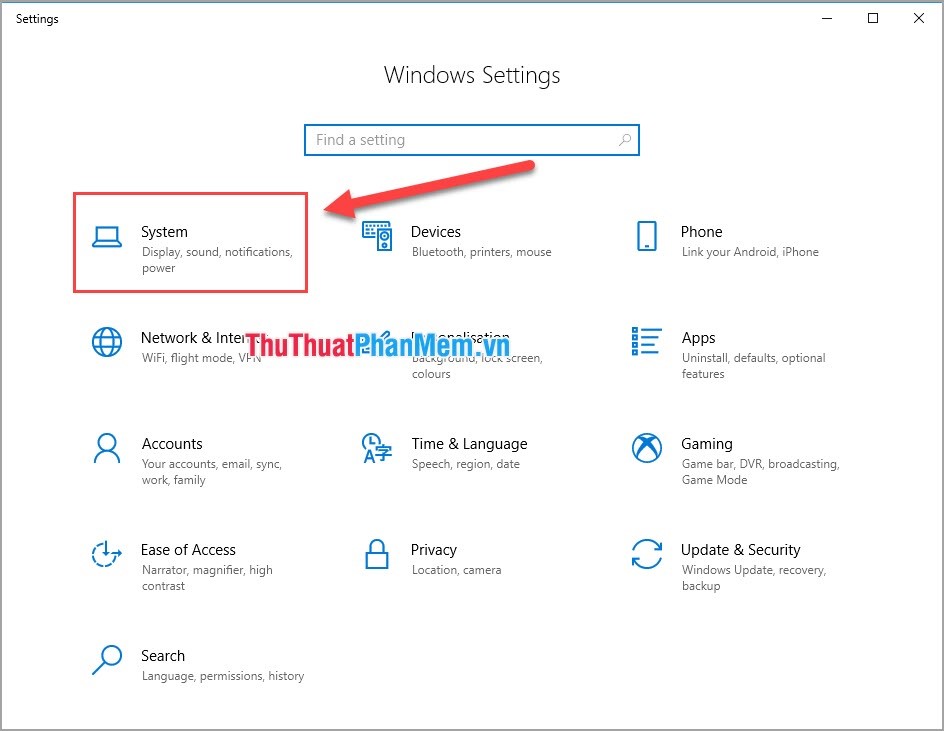944x731 pixels.
Task: Click the ThuThuatPhanMem.vn watermark
Action: (380, 345)
